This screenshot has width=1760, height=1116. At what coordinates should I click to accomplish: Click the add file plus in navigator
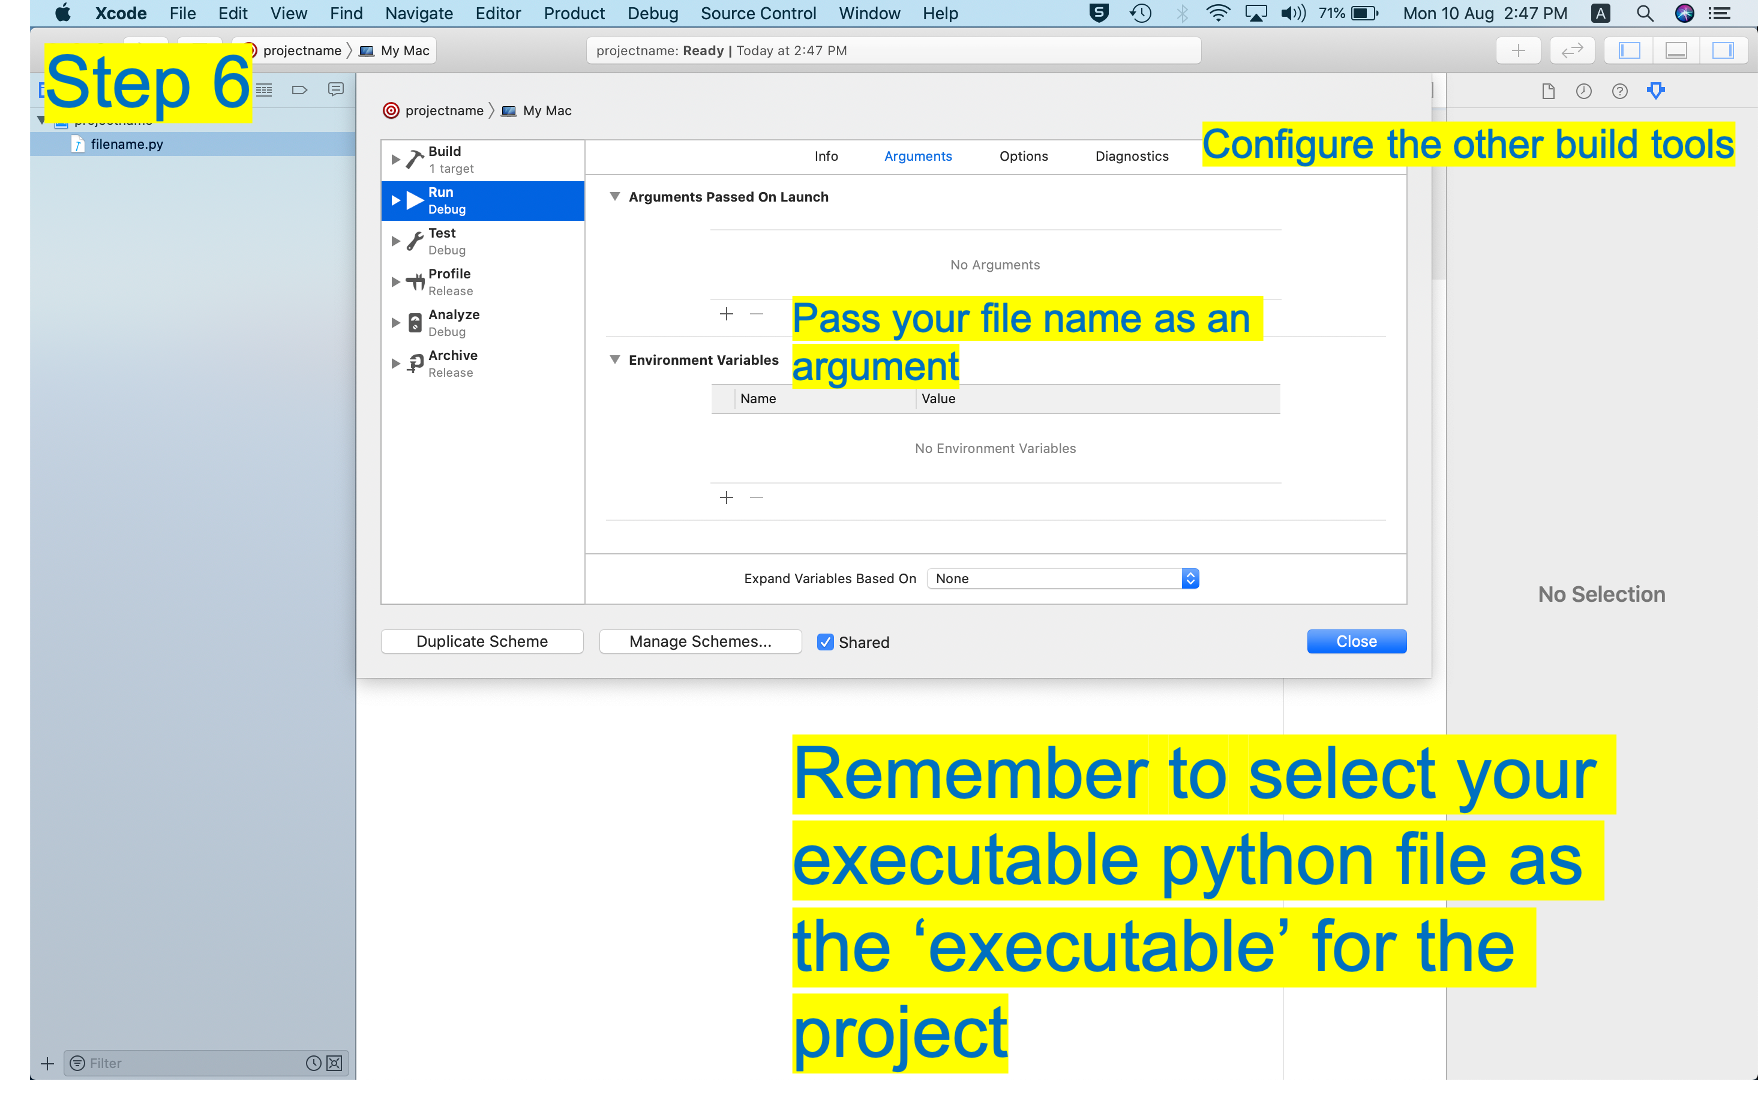point(47,1063)
